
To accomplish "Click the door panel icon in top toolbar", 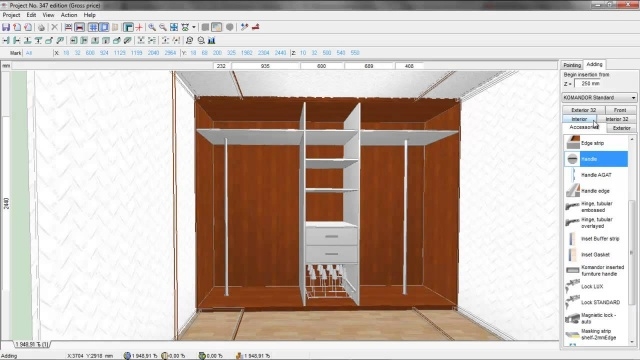I will click(116, 27).
